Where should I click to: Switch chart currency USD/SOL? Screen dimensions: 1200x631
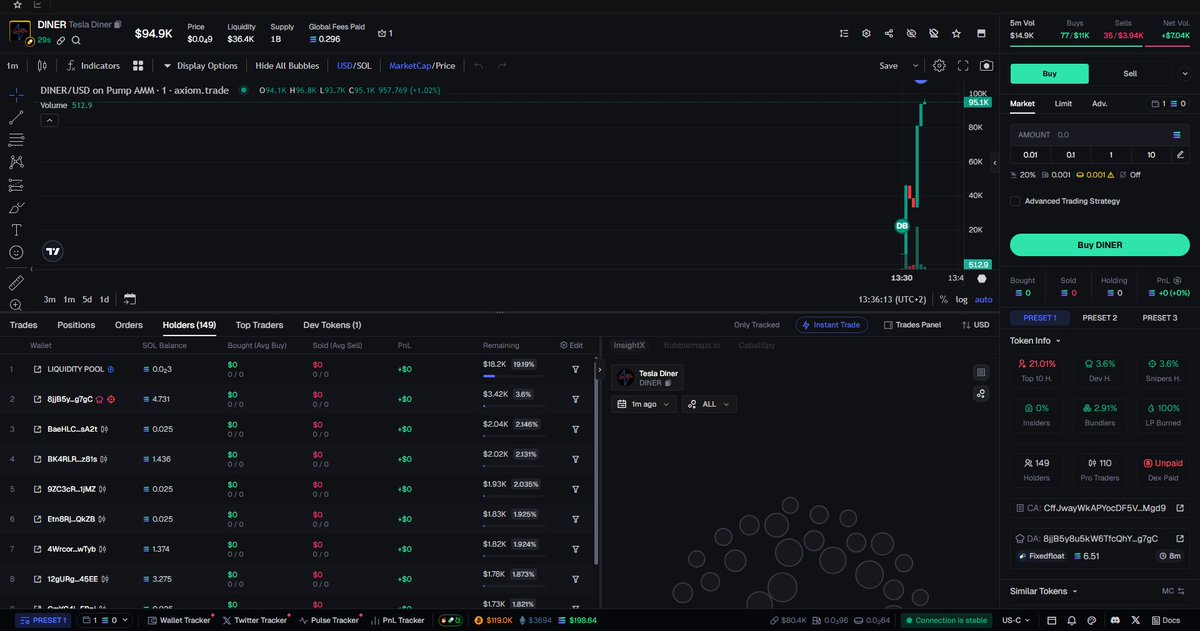(354, 66)
